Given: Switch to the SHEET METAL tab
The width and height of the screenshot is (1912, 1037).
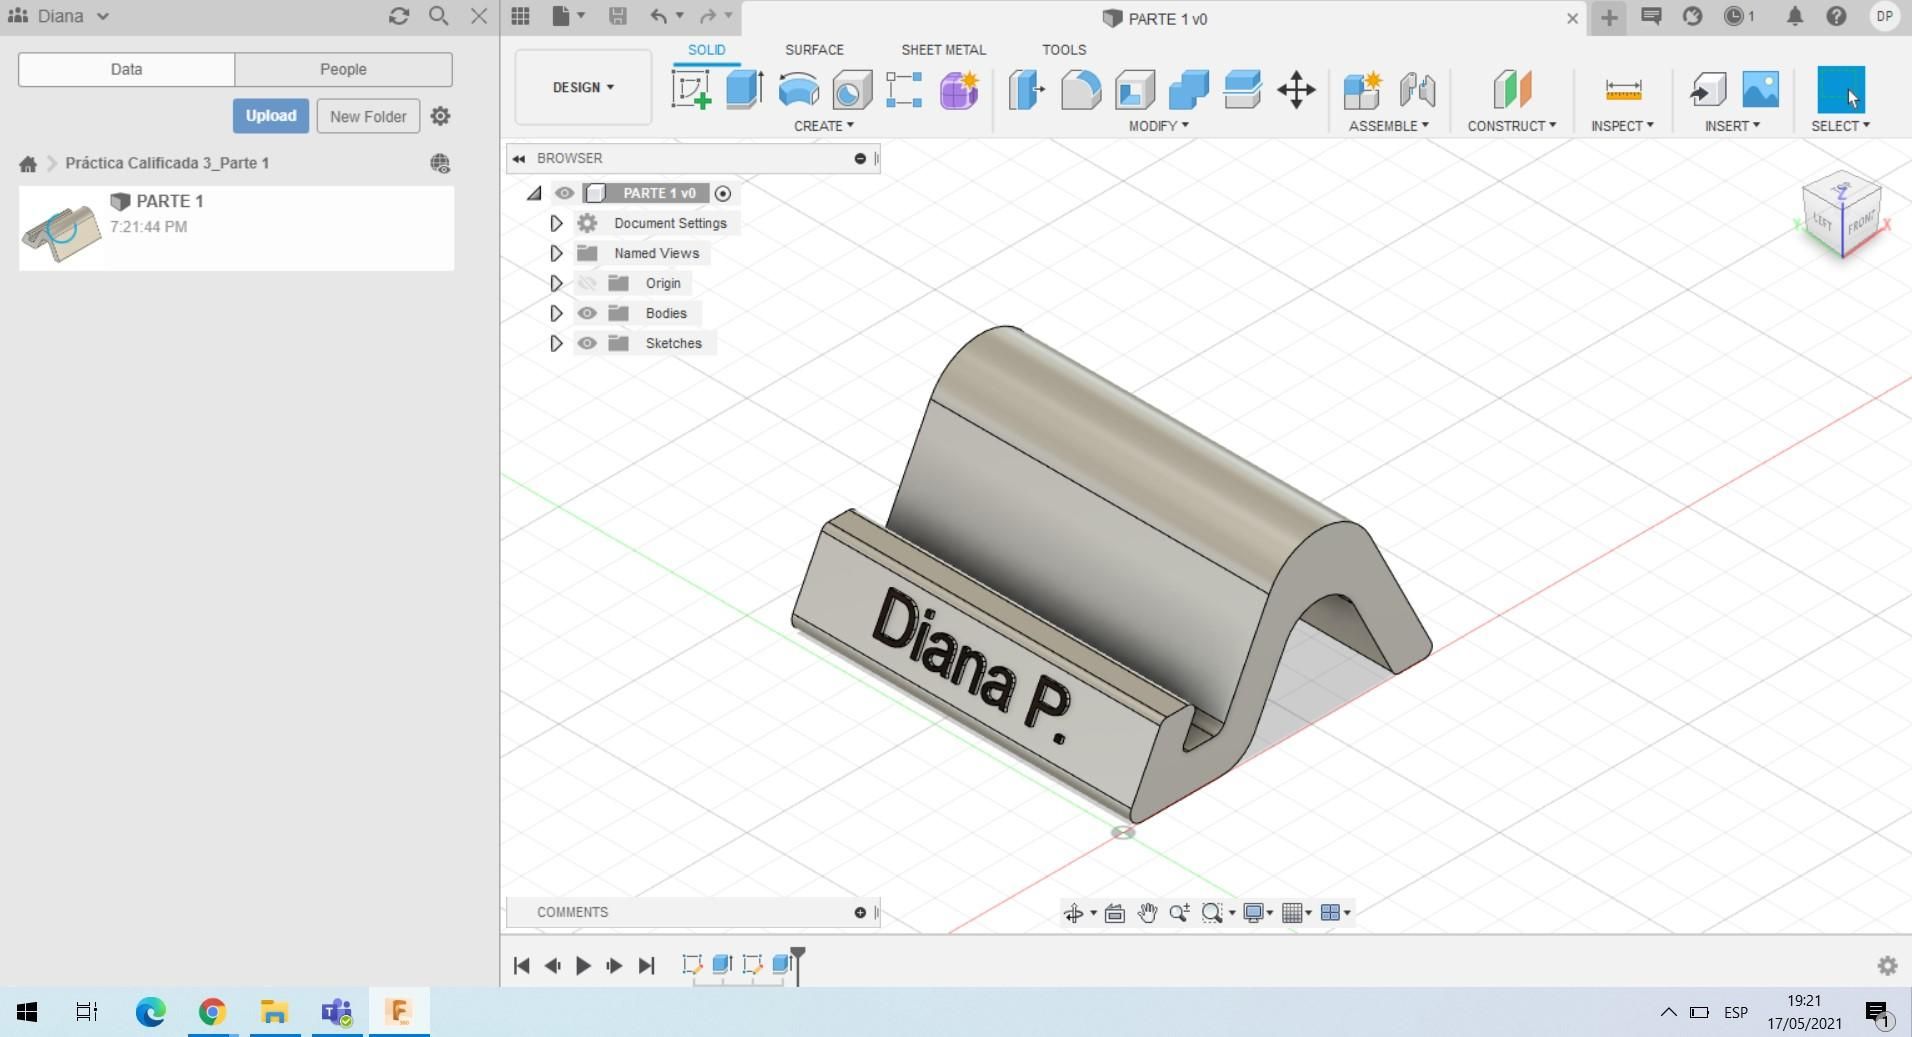Looking at the screenshot, I should (x=943, y=49).
